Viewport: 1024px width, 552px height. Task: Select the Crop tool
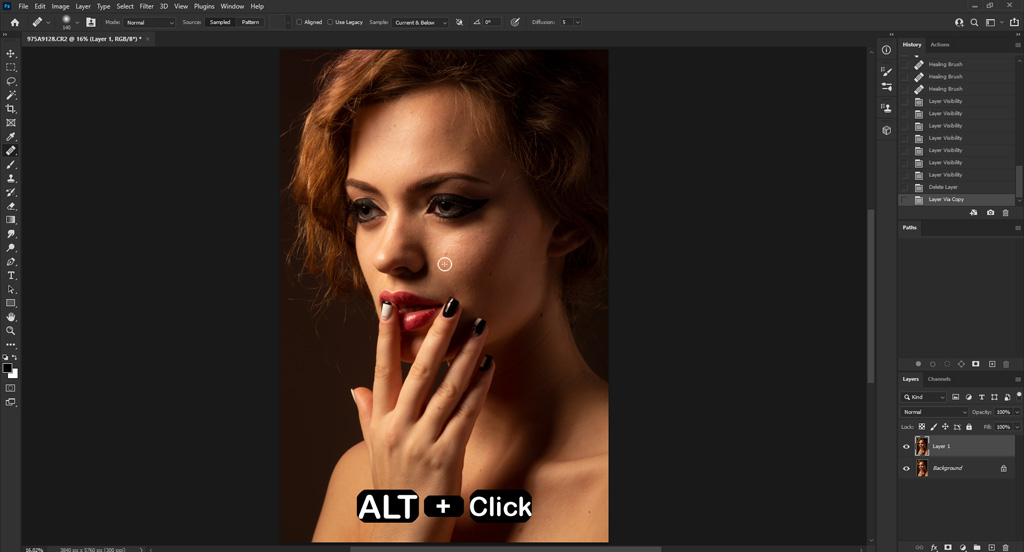coord(10,109)
